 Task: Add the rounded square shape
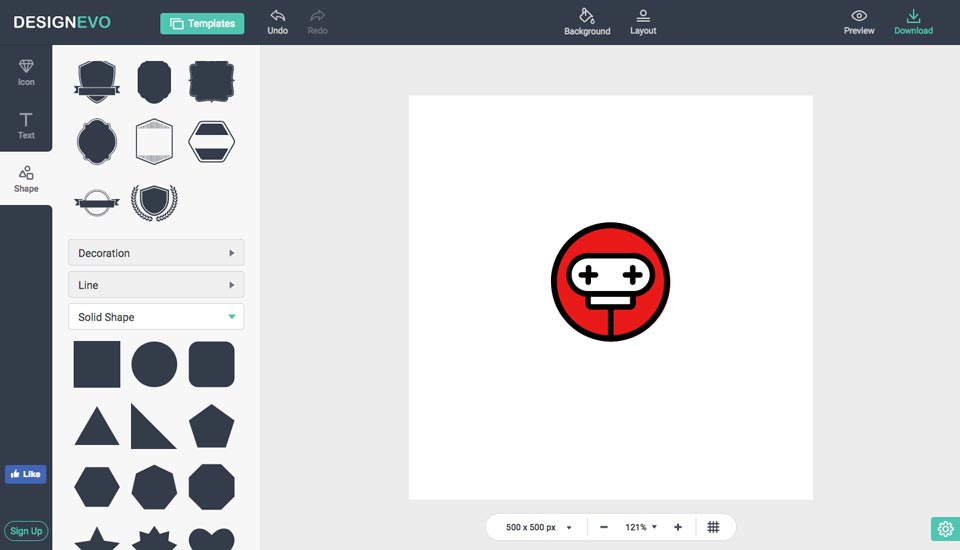(x=211, y=364)
